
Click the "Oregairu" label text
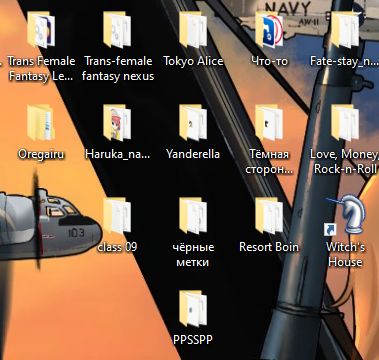tap(41, 154)
